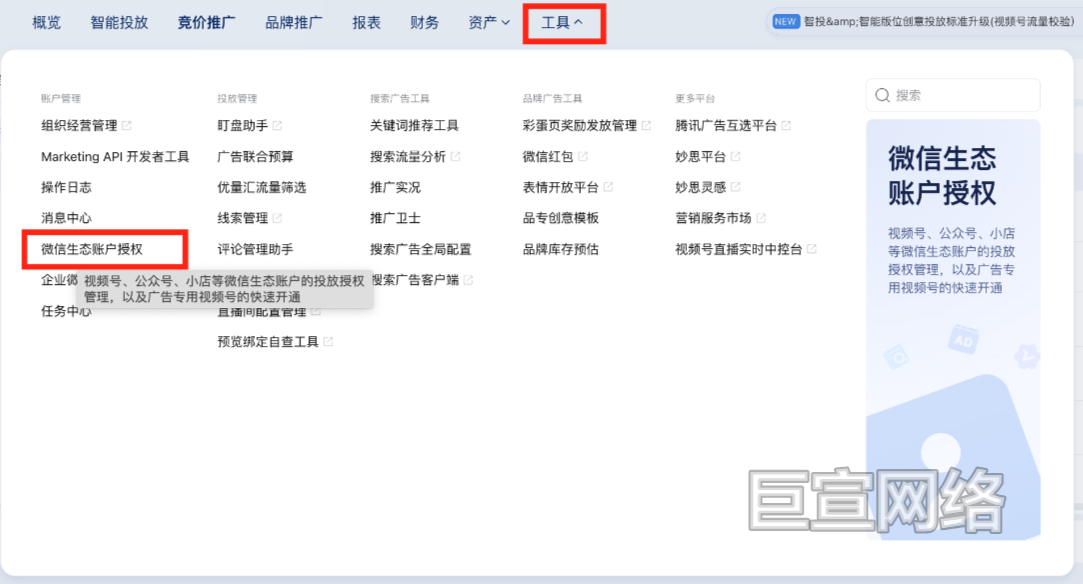Image resolution: width=1083 pixels, height=584 pixels.
Task: Click external-link icon beside 妙思平台
Action: [x=735, y=157]
